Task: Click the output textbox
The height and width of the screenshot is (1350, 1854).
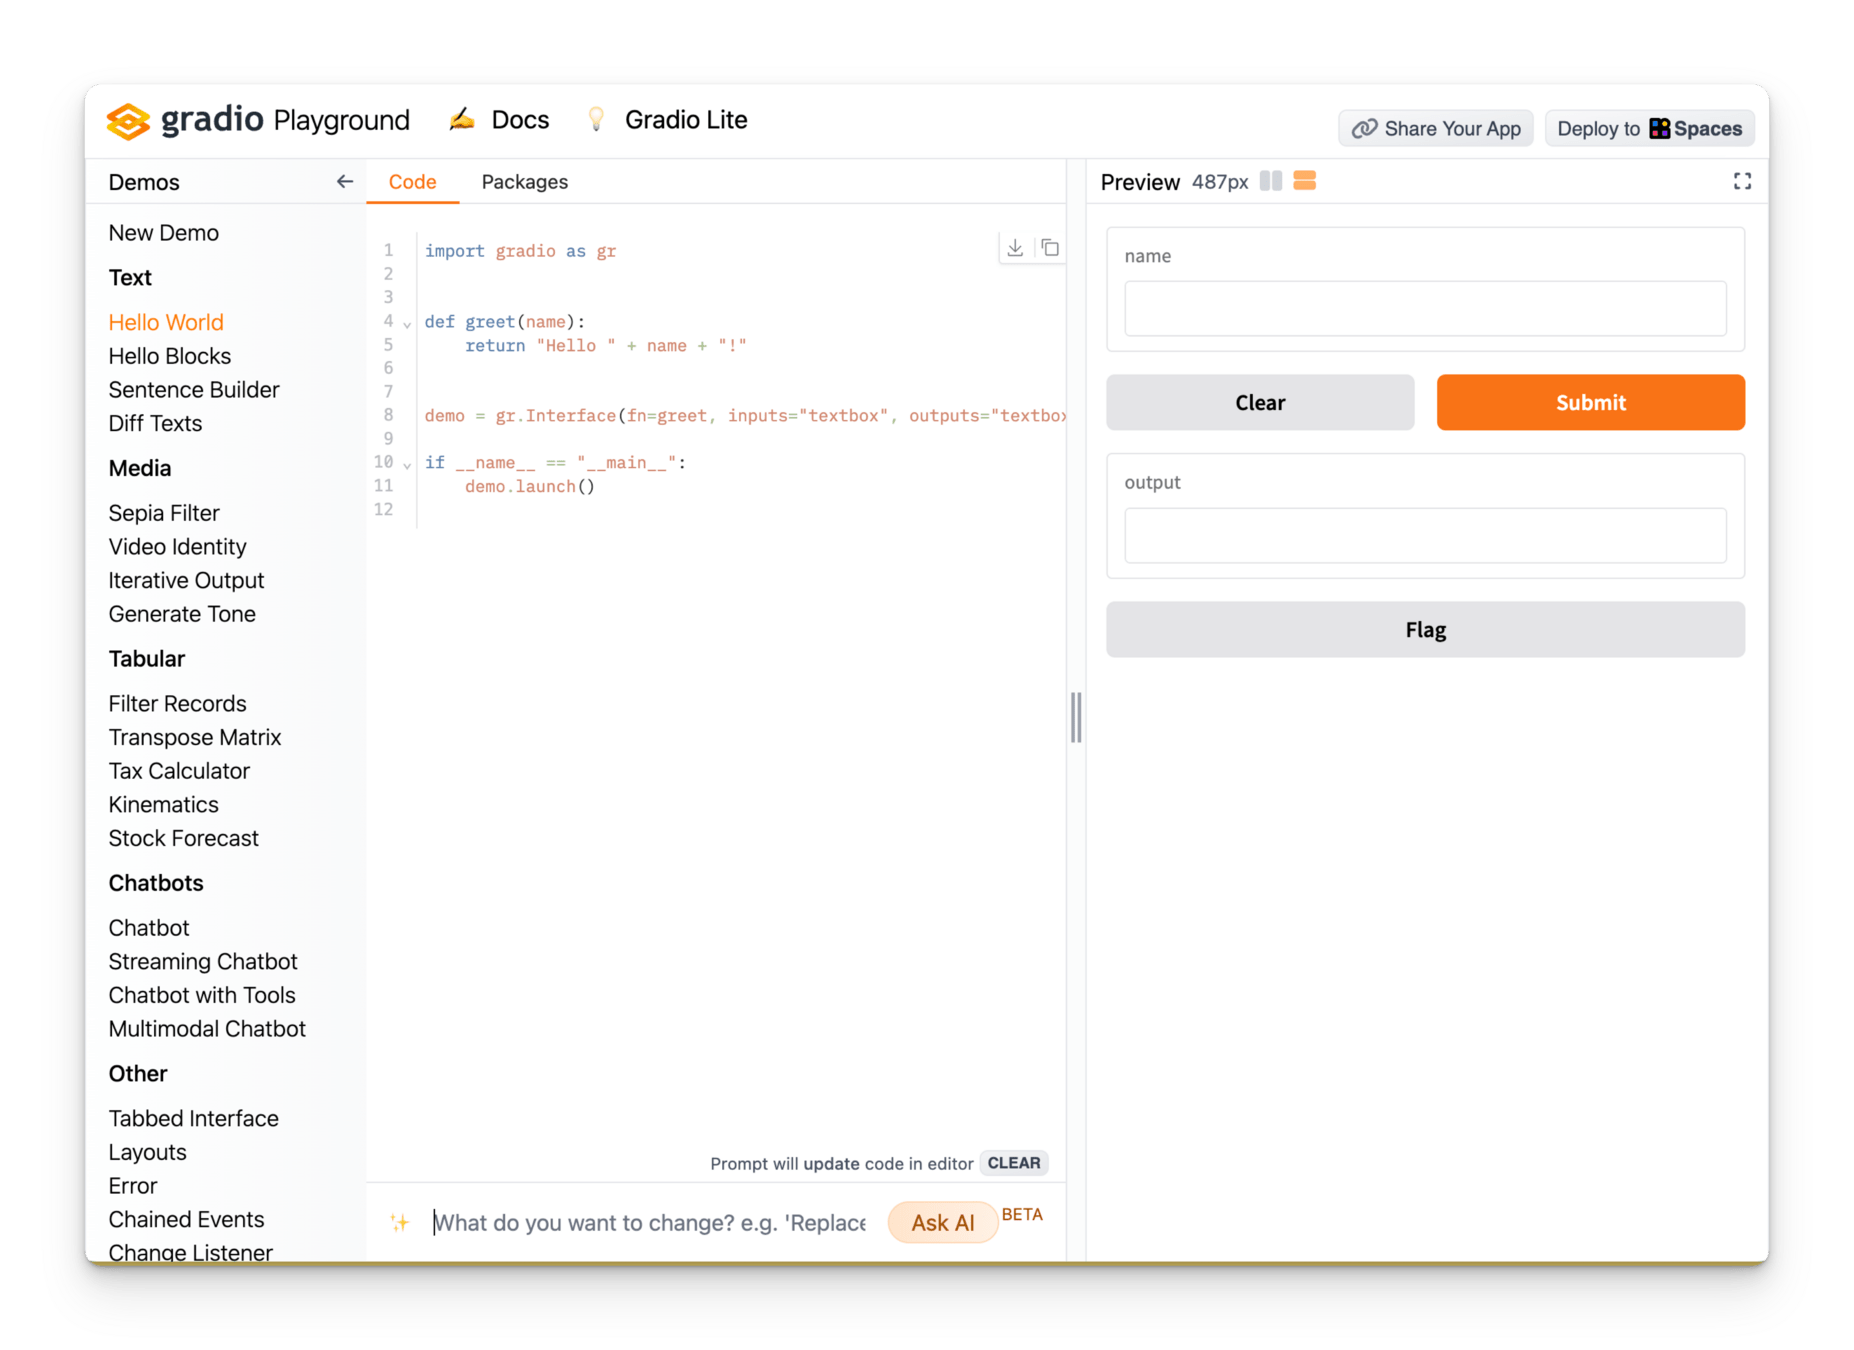Action: click(x=1425, y=535)
